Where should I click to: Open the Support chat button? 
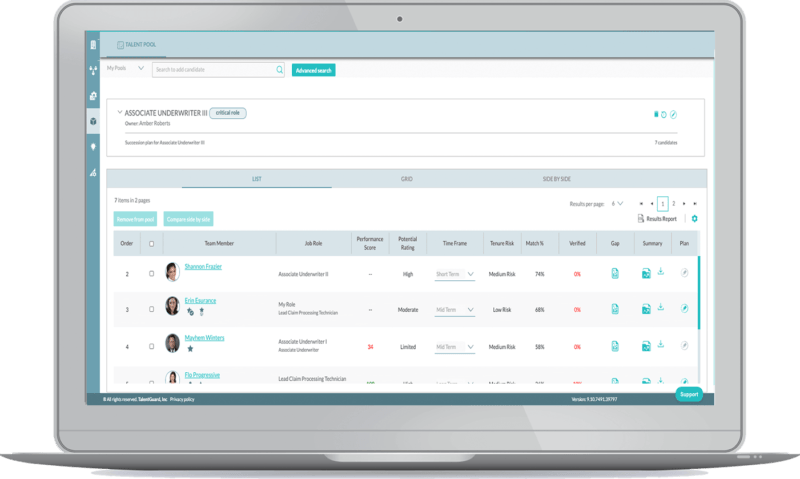click(689, 394)
